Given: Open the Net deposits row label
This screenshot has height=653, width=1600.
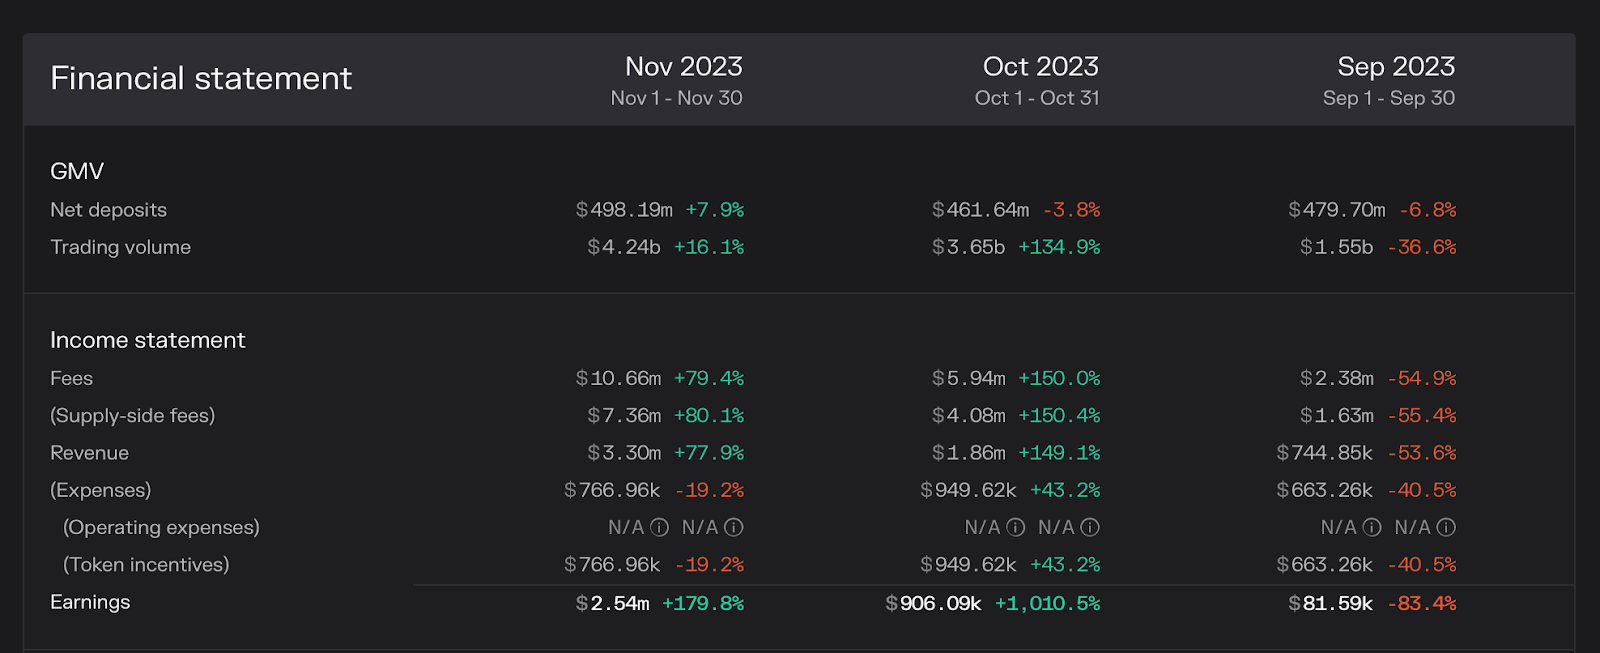Looking at the screenshot, I should 108,210.
